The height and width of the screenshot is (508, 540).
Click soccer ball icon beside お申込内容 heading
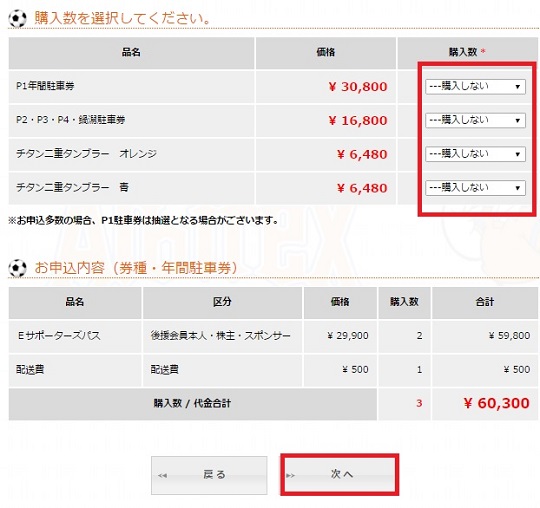[x=17, y=268]
